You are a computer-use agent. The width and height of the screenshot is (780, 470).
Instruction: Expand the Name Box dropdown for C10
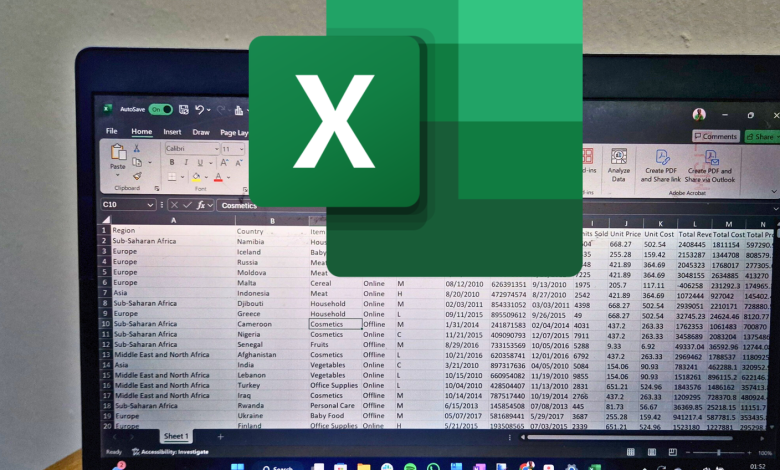150,205
